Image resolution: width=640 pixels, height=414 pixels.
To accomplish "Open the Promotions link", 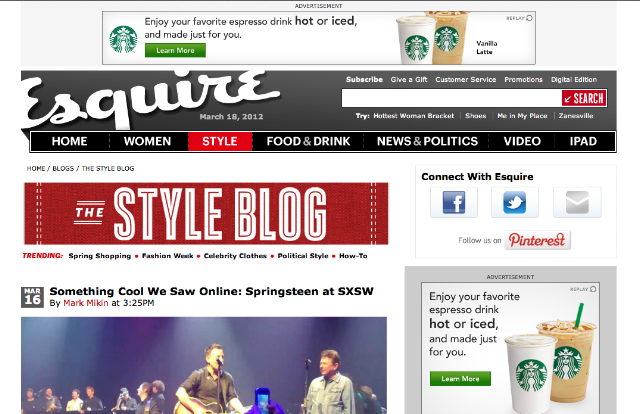I will click(x=523, y=80).
